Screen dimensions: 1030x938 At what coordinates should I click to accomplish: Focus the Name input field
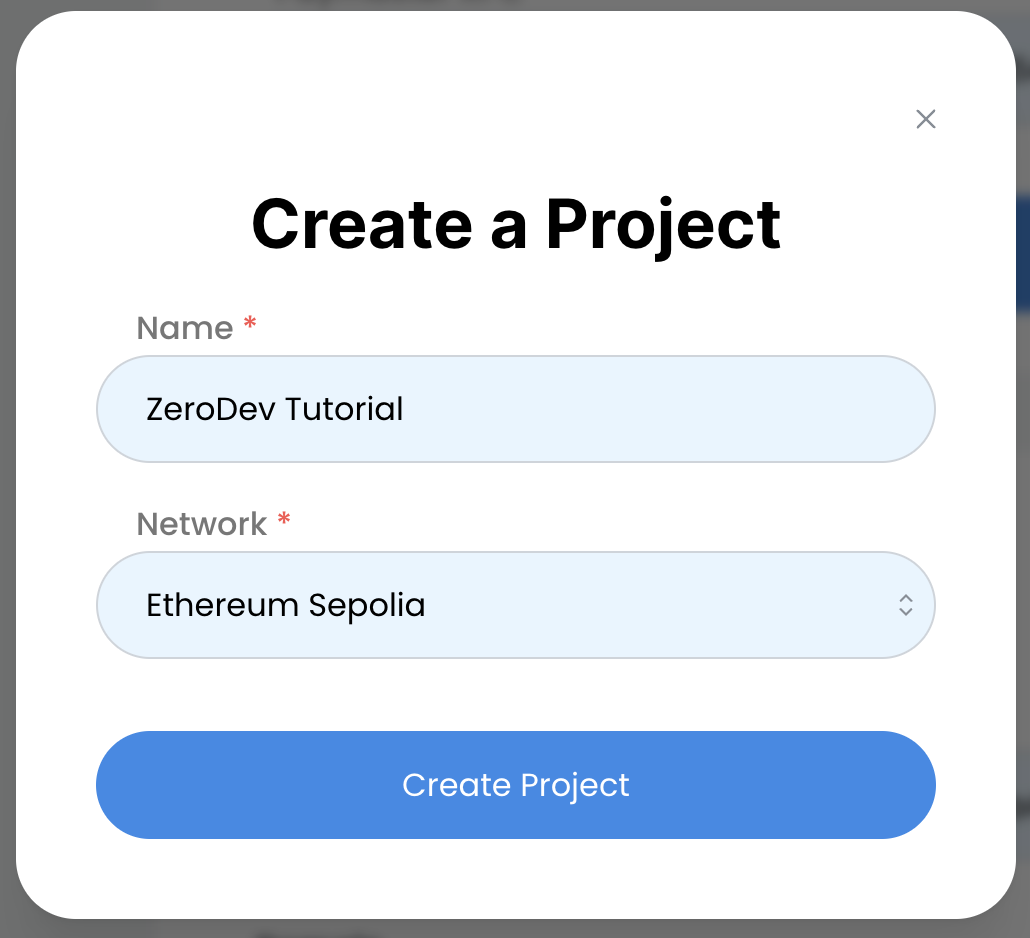(x=515, y=409)
